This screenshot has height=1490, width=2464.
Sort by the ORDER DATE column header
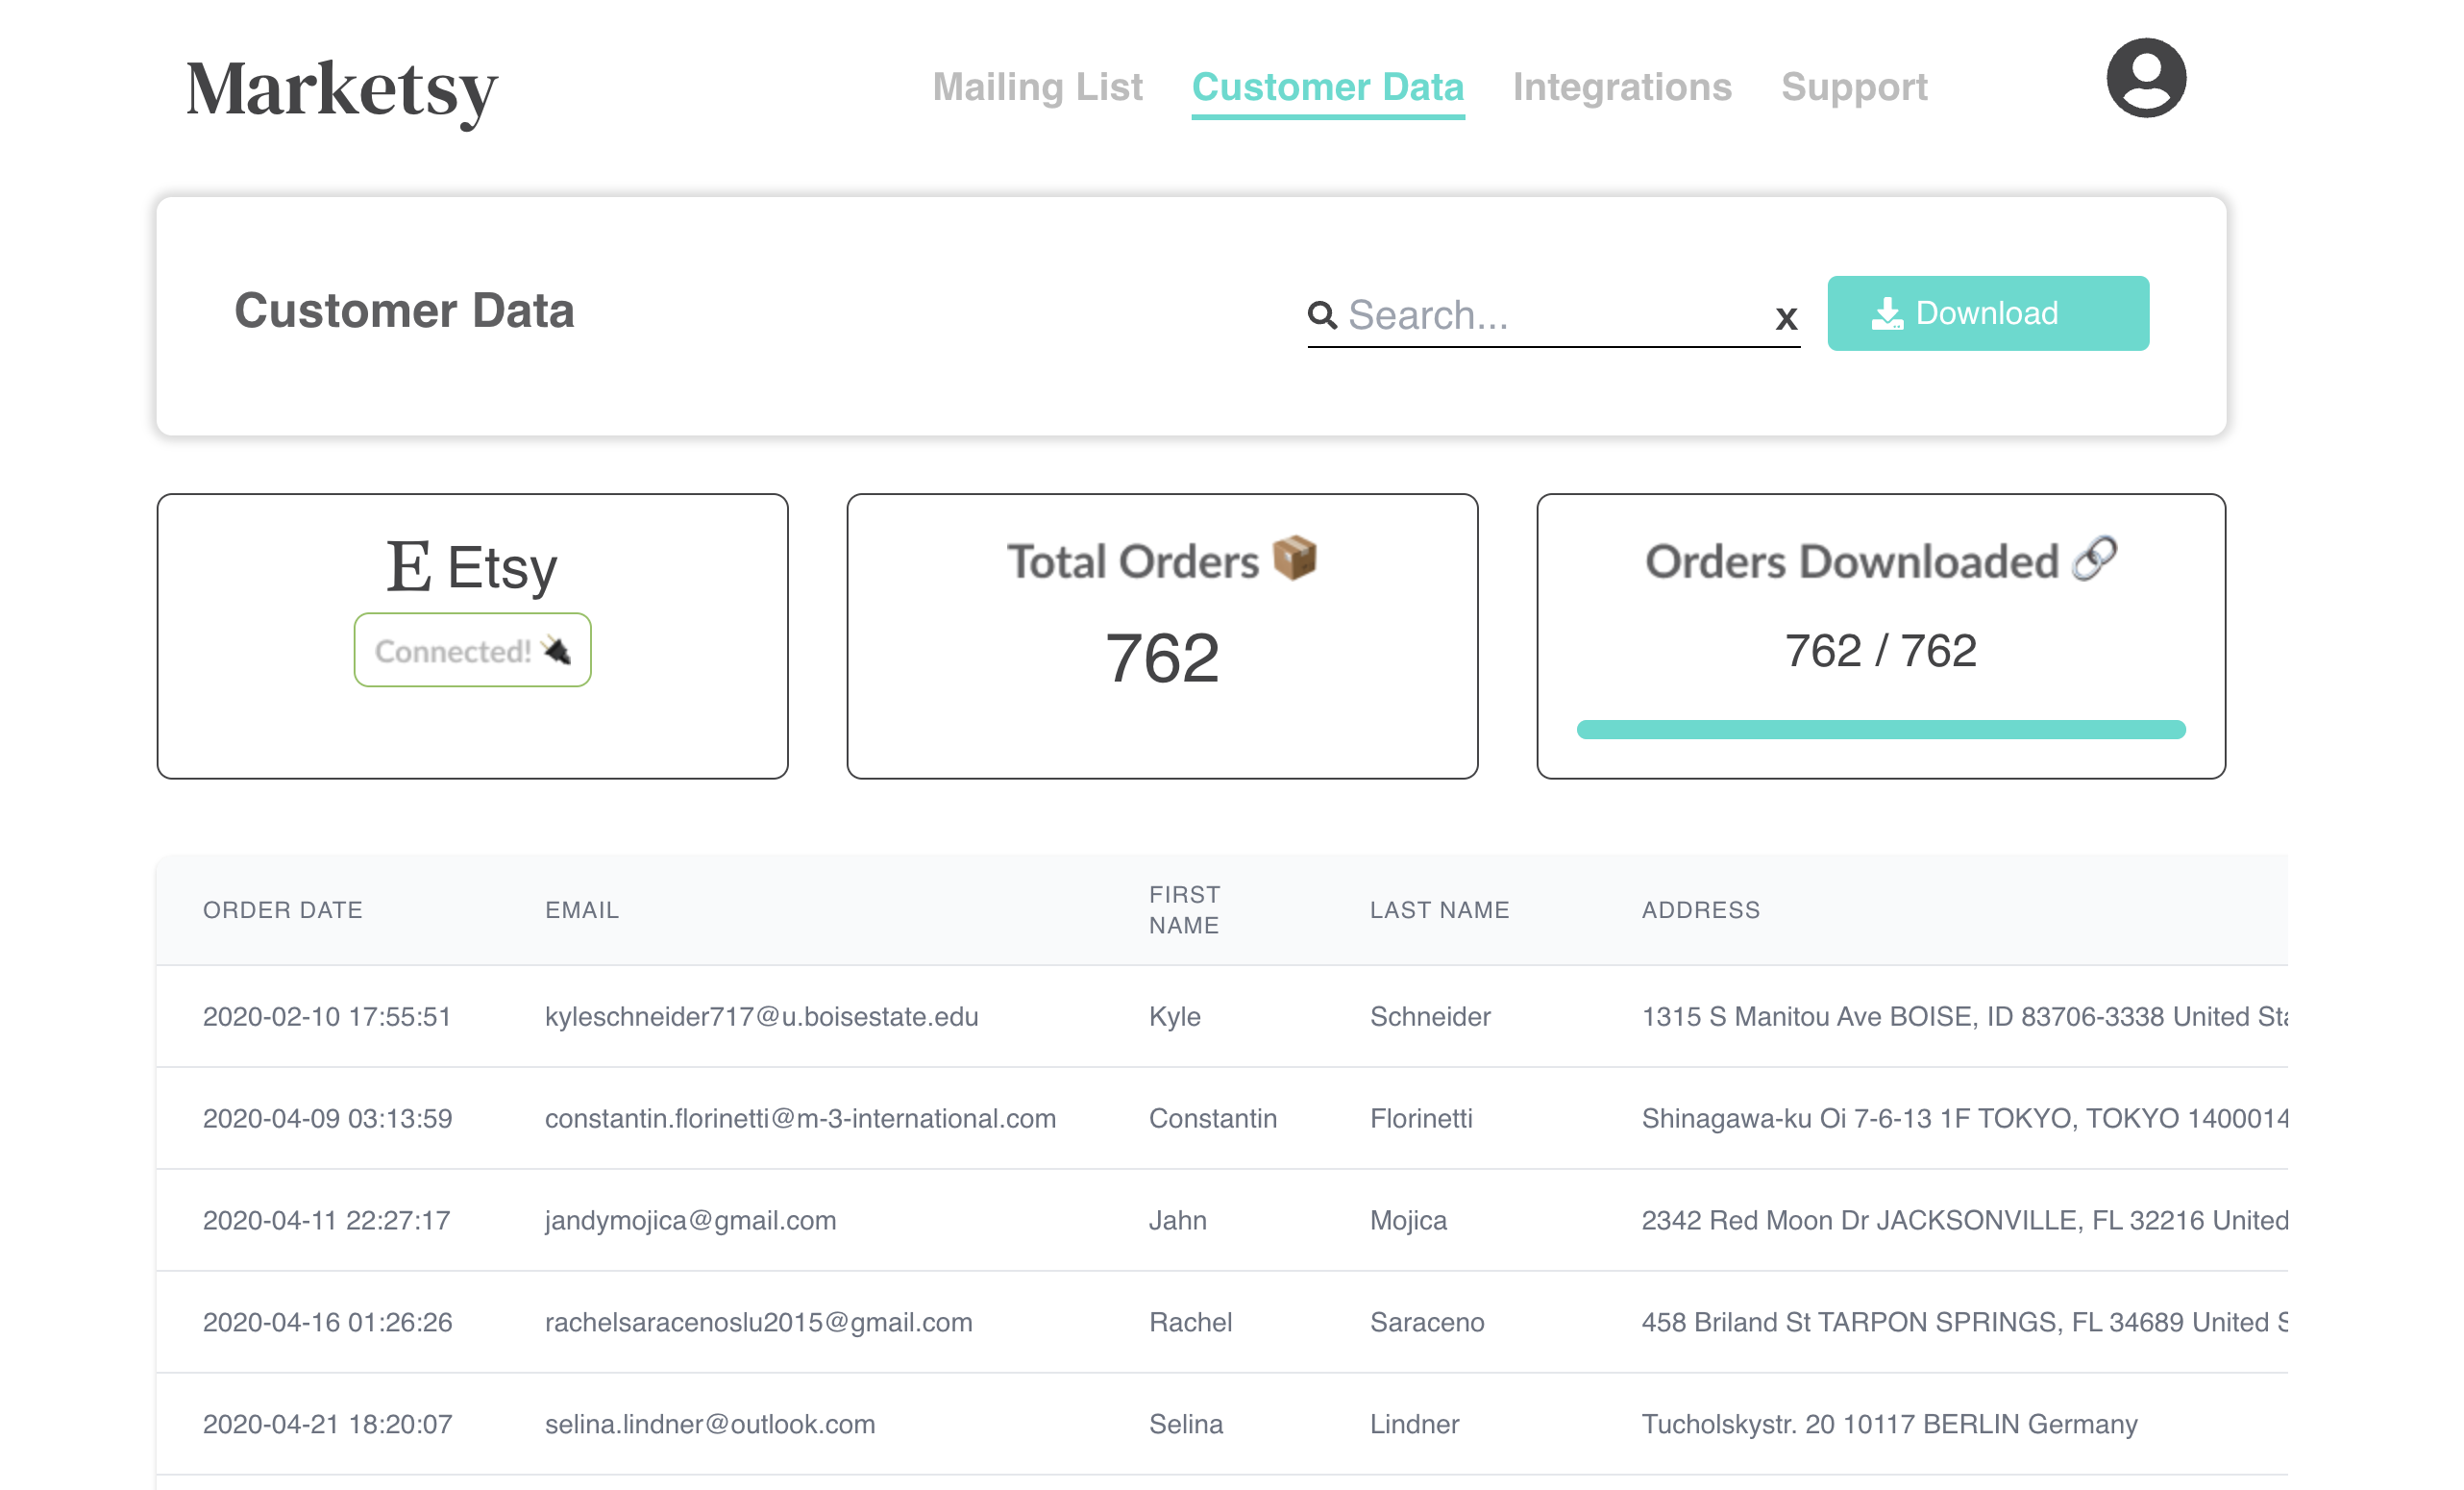tap(283, 909)
